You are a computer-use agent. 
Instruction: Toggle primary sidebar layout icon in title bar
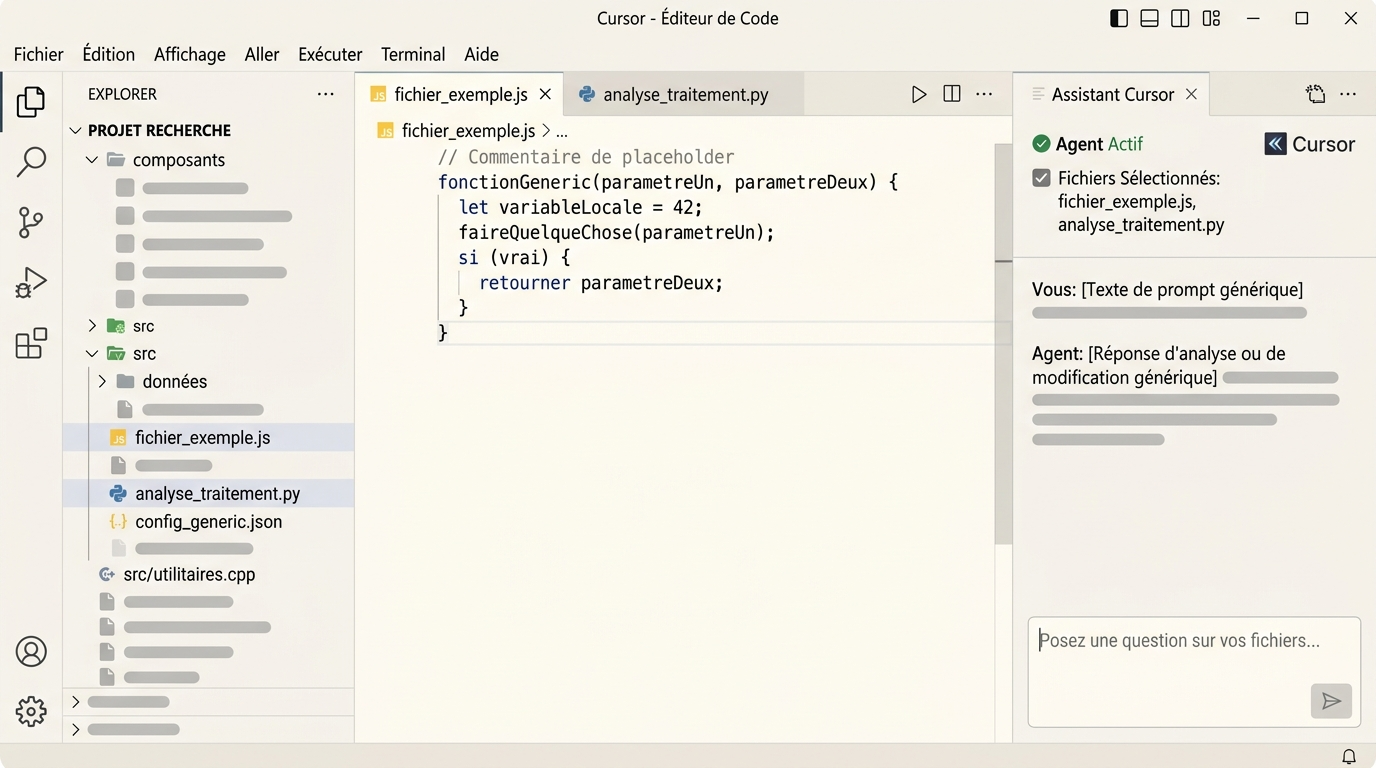point(1119,19)
